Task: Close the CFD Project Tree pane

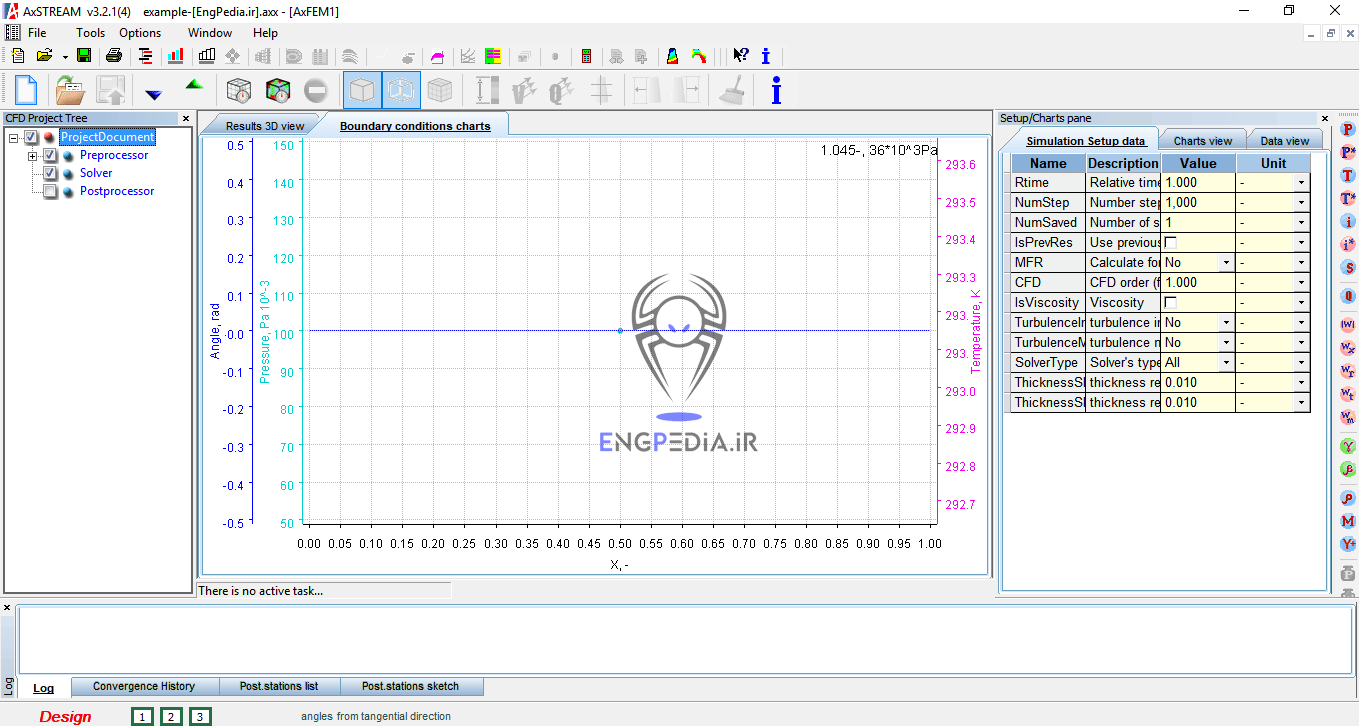Action: (185, 118)
